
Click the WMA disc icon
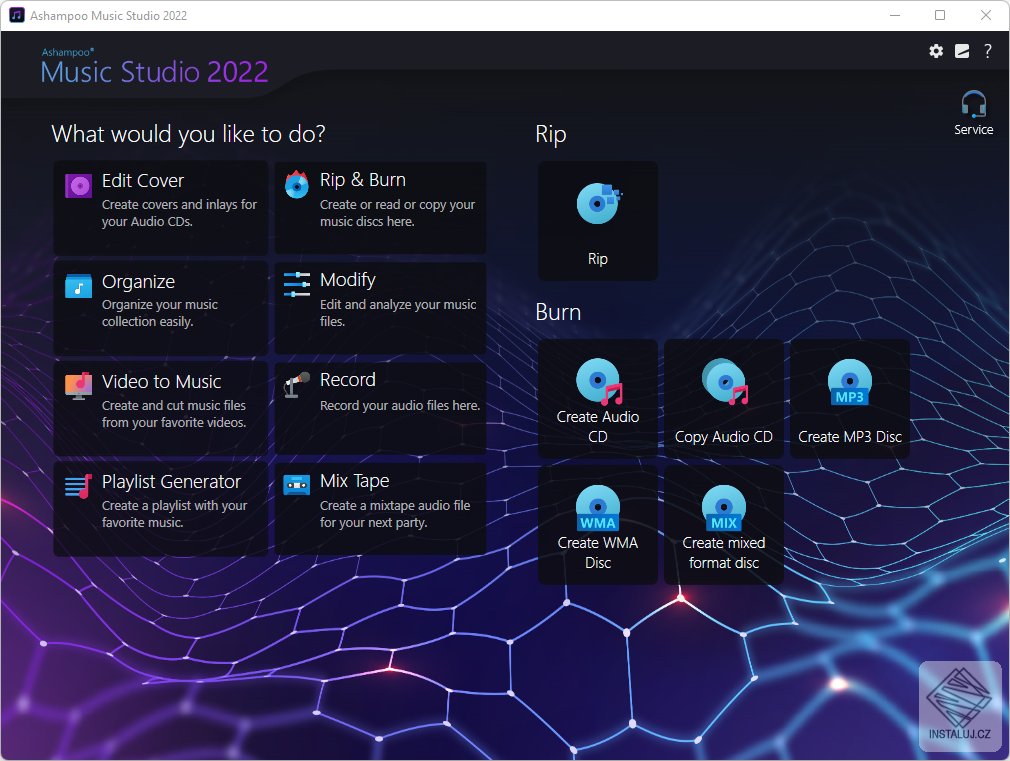[x=598, y=508]
